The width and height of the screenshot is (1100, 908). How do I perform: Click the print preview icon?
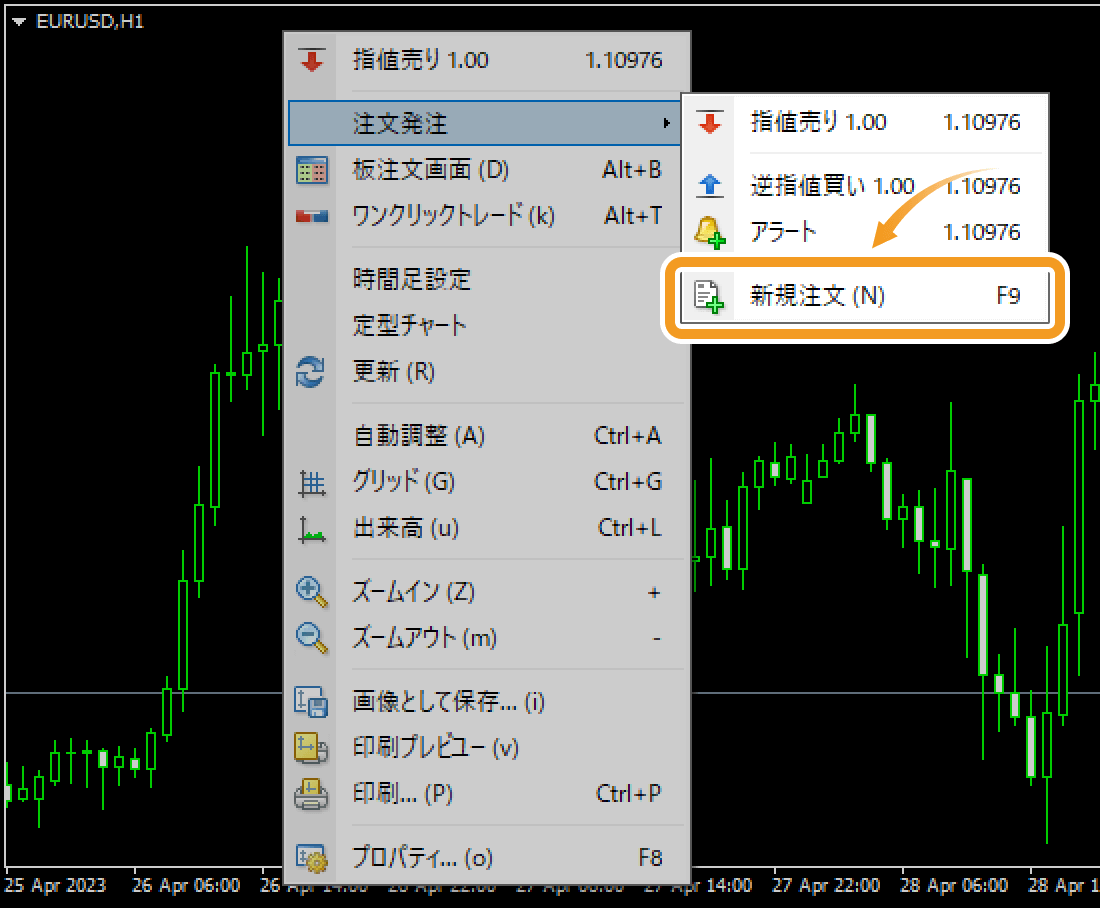[x=311, y=748]
